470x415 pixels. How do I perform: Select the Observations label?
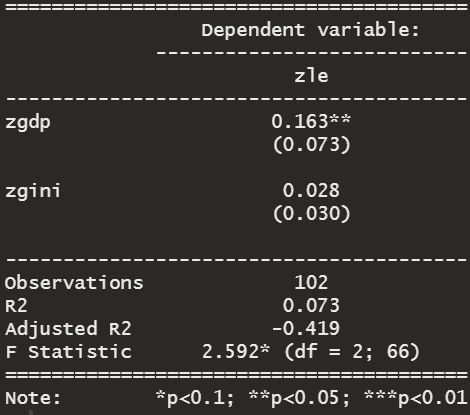(x=74, y=283)
